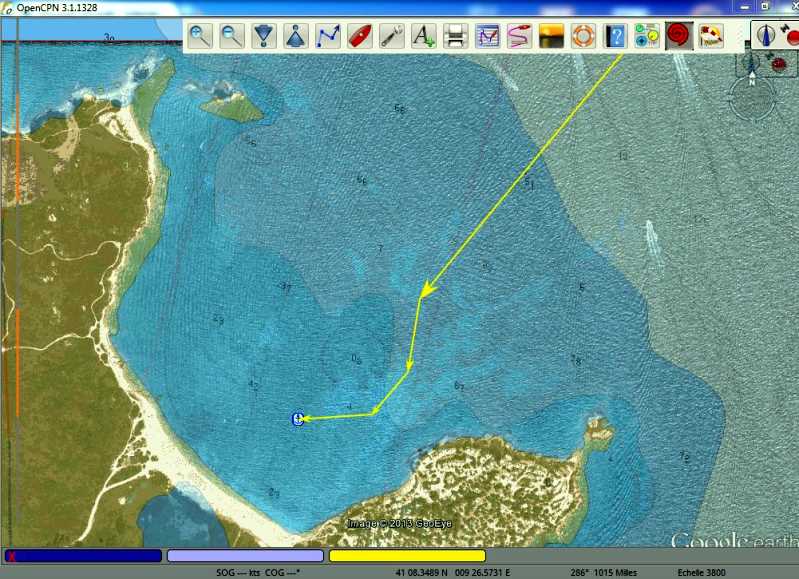Select the yellow chart bar segment
The image size is (799, 579).
coord(407,555)
